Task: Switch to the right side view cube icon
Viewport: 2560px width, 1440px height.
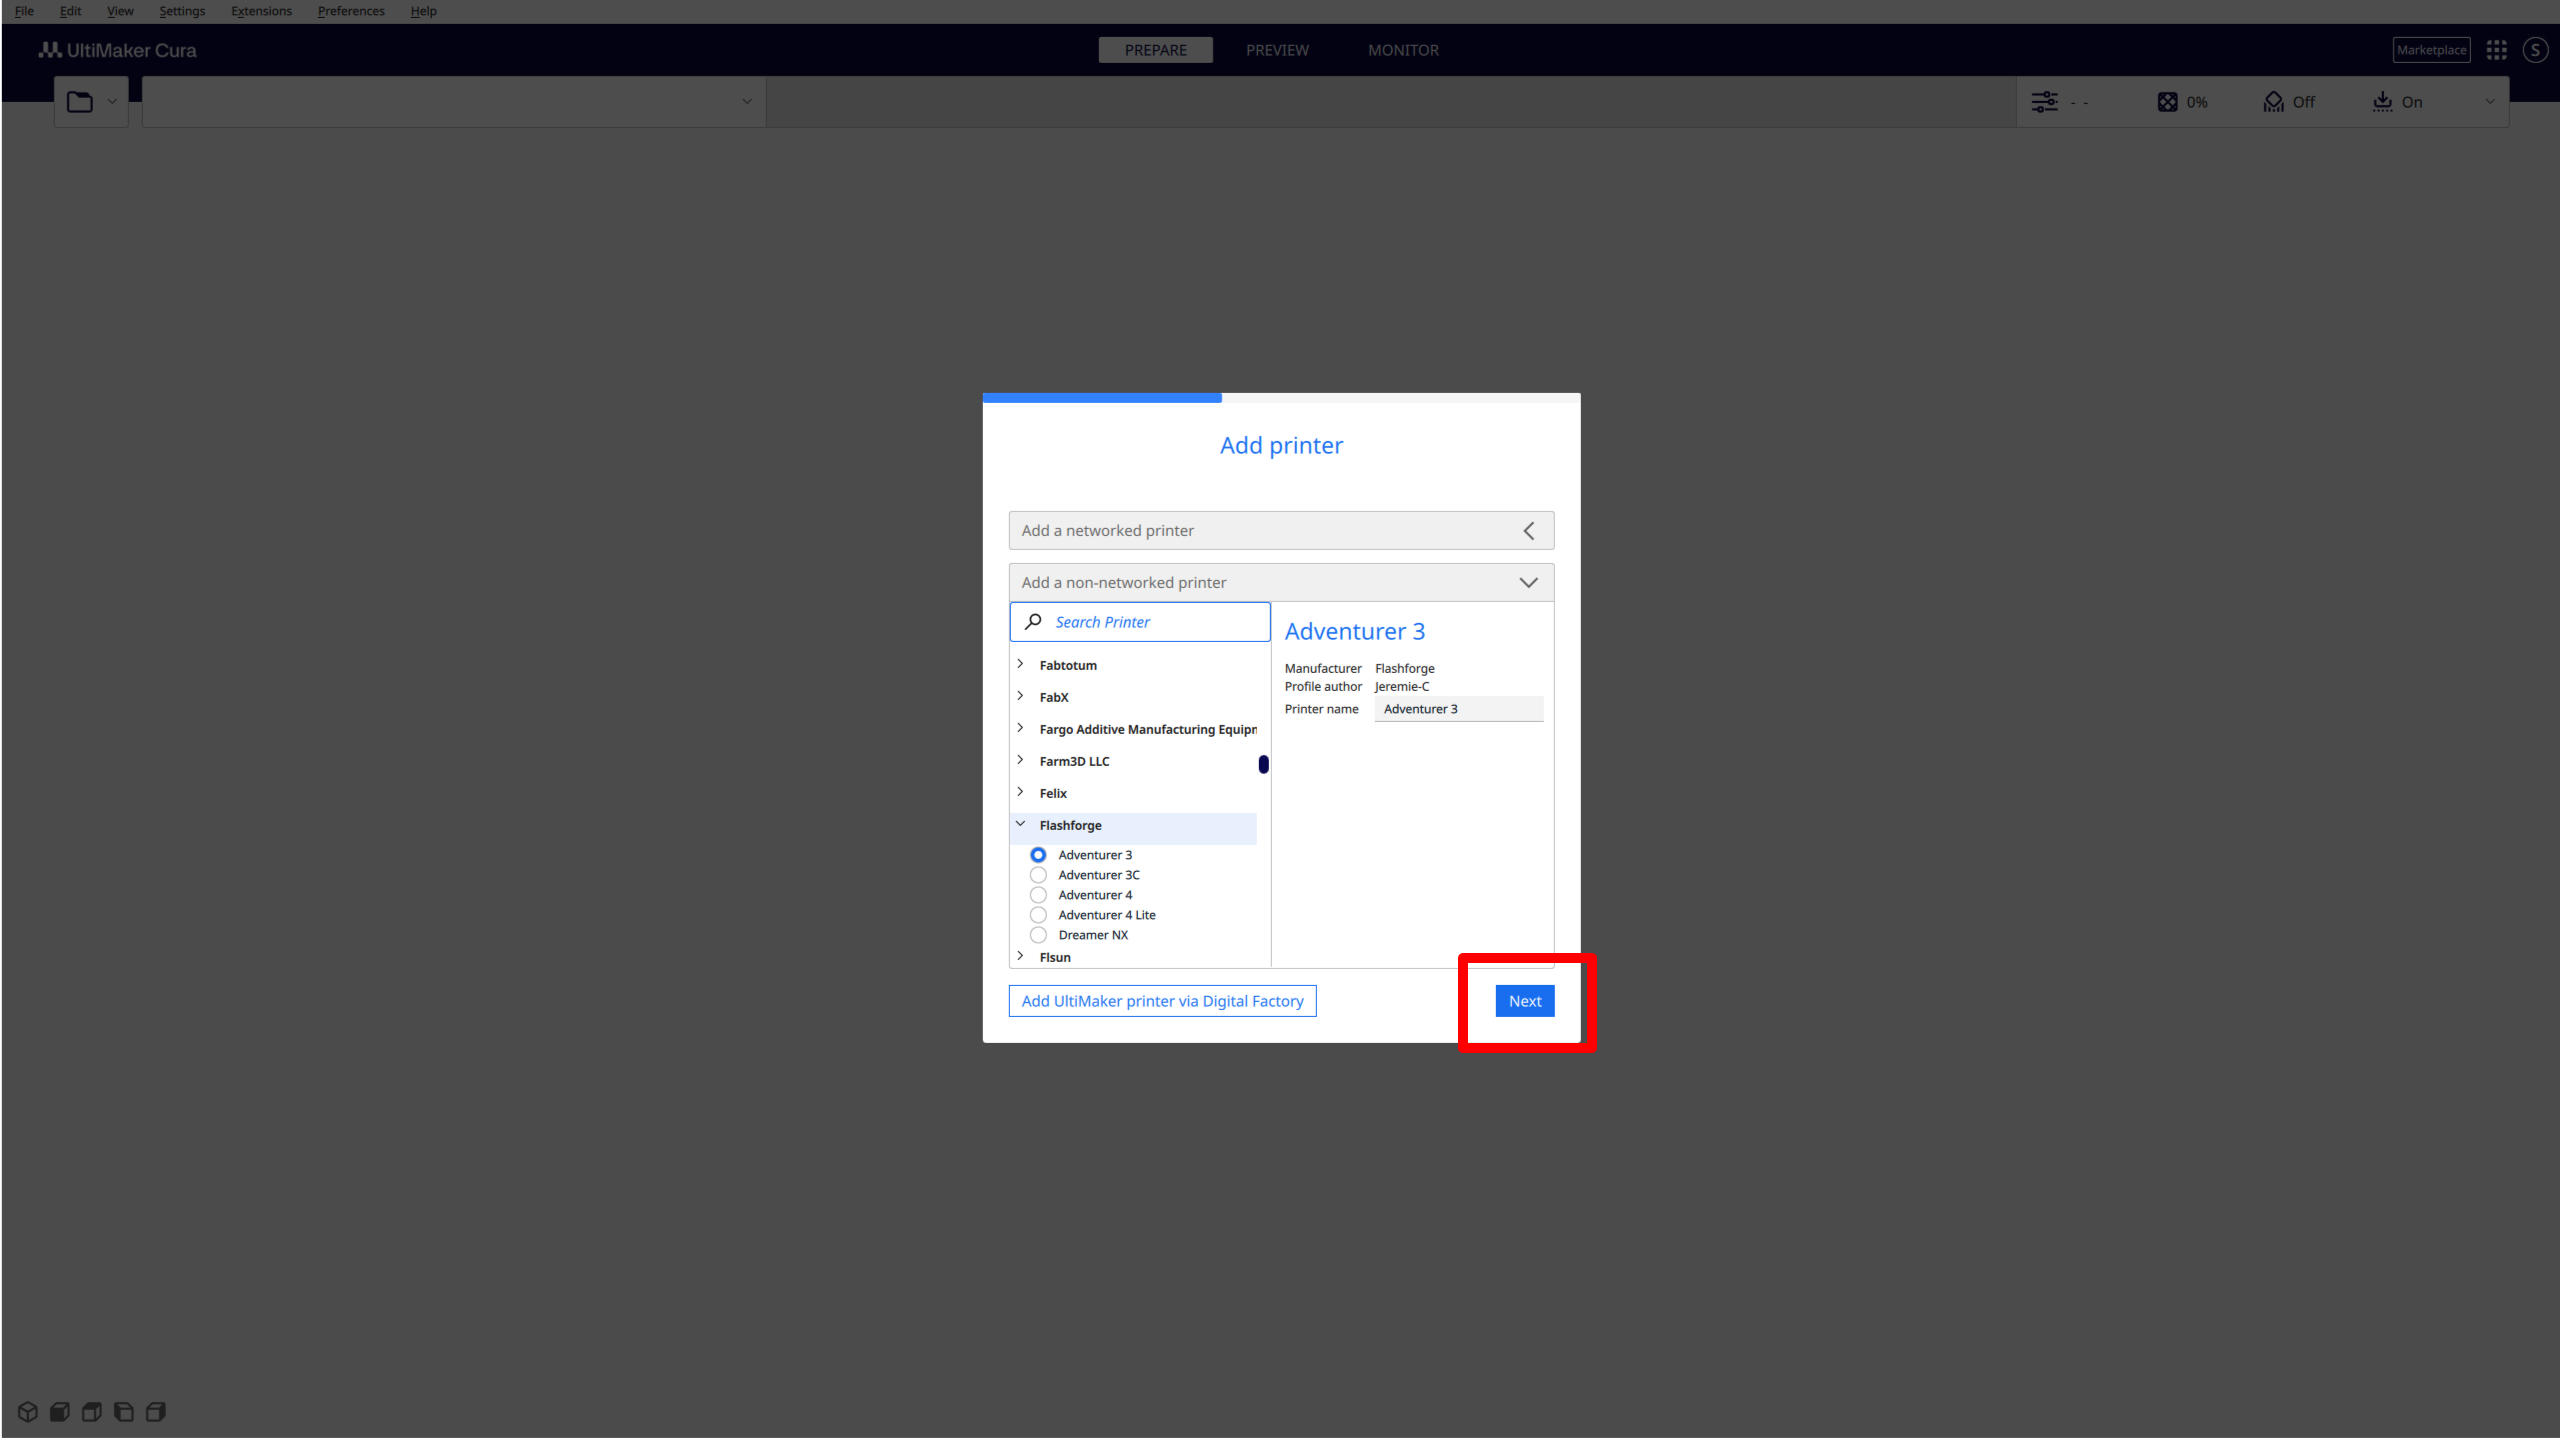Action: click(x=155, y=1411)
